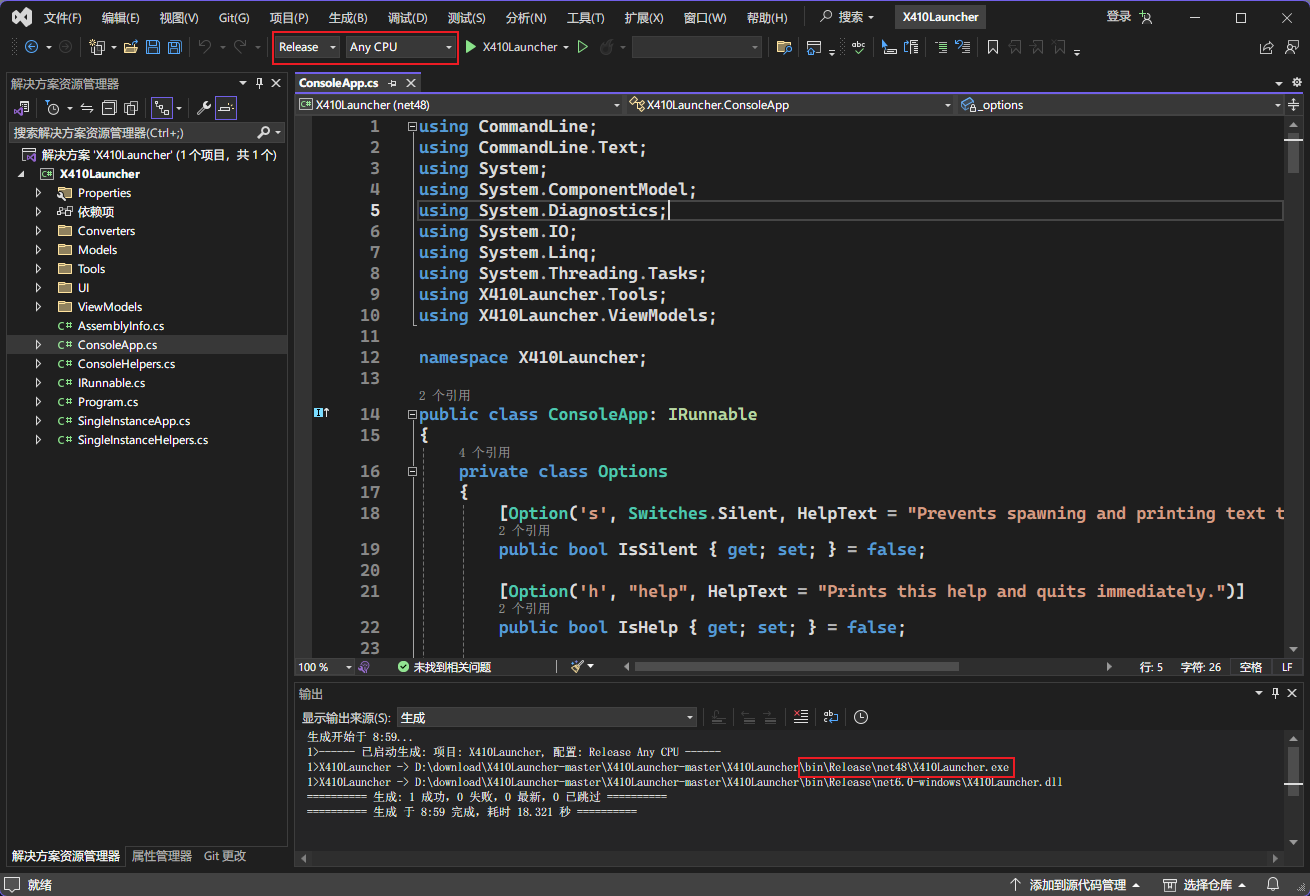Toggle pin on ConsoleApp.cs tab

[x=392, y=83]
